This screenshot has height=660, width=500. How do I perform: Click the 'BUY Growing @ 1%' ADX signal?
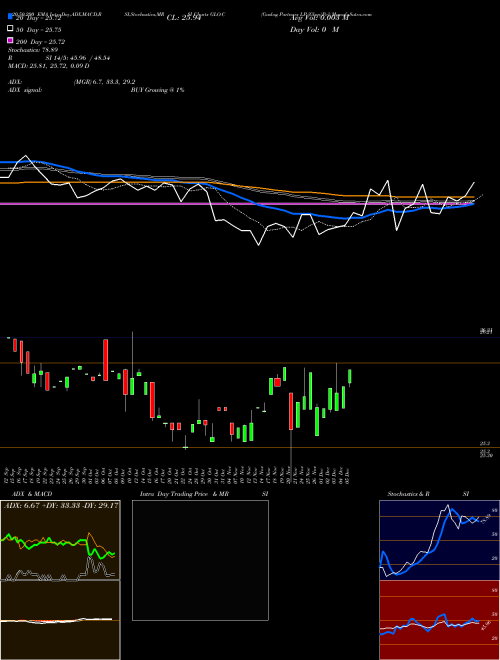[157, 90]
